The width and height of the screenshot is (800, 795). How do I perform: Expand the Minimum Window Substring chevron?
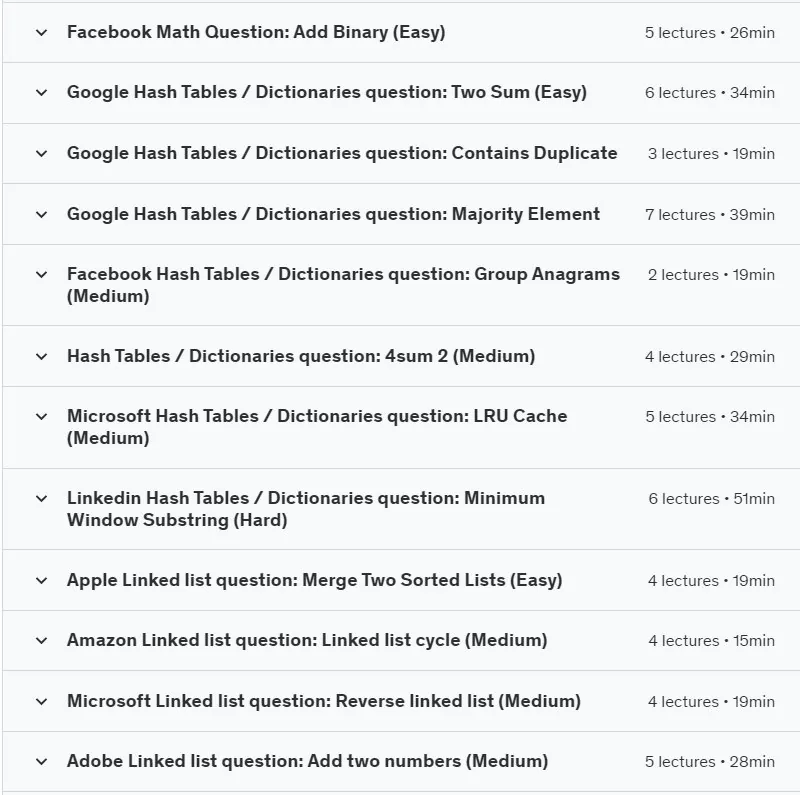click(x=42, y=499)
